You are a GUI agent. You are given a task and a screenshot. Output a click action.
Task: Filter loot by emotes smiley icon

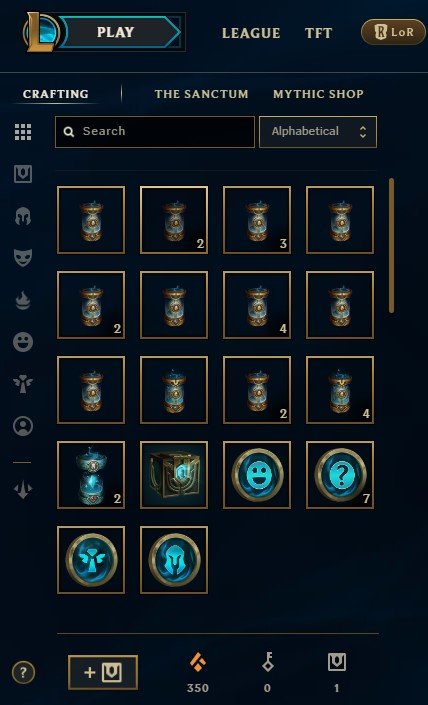23,342
